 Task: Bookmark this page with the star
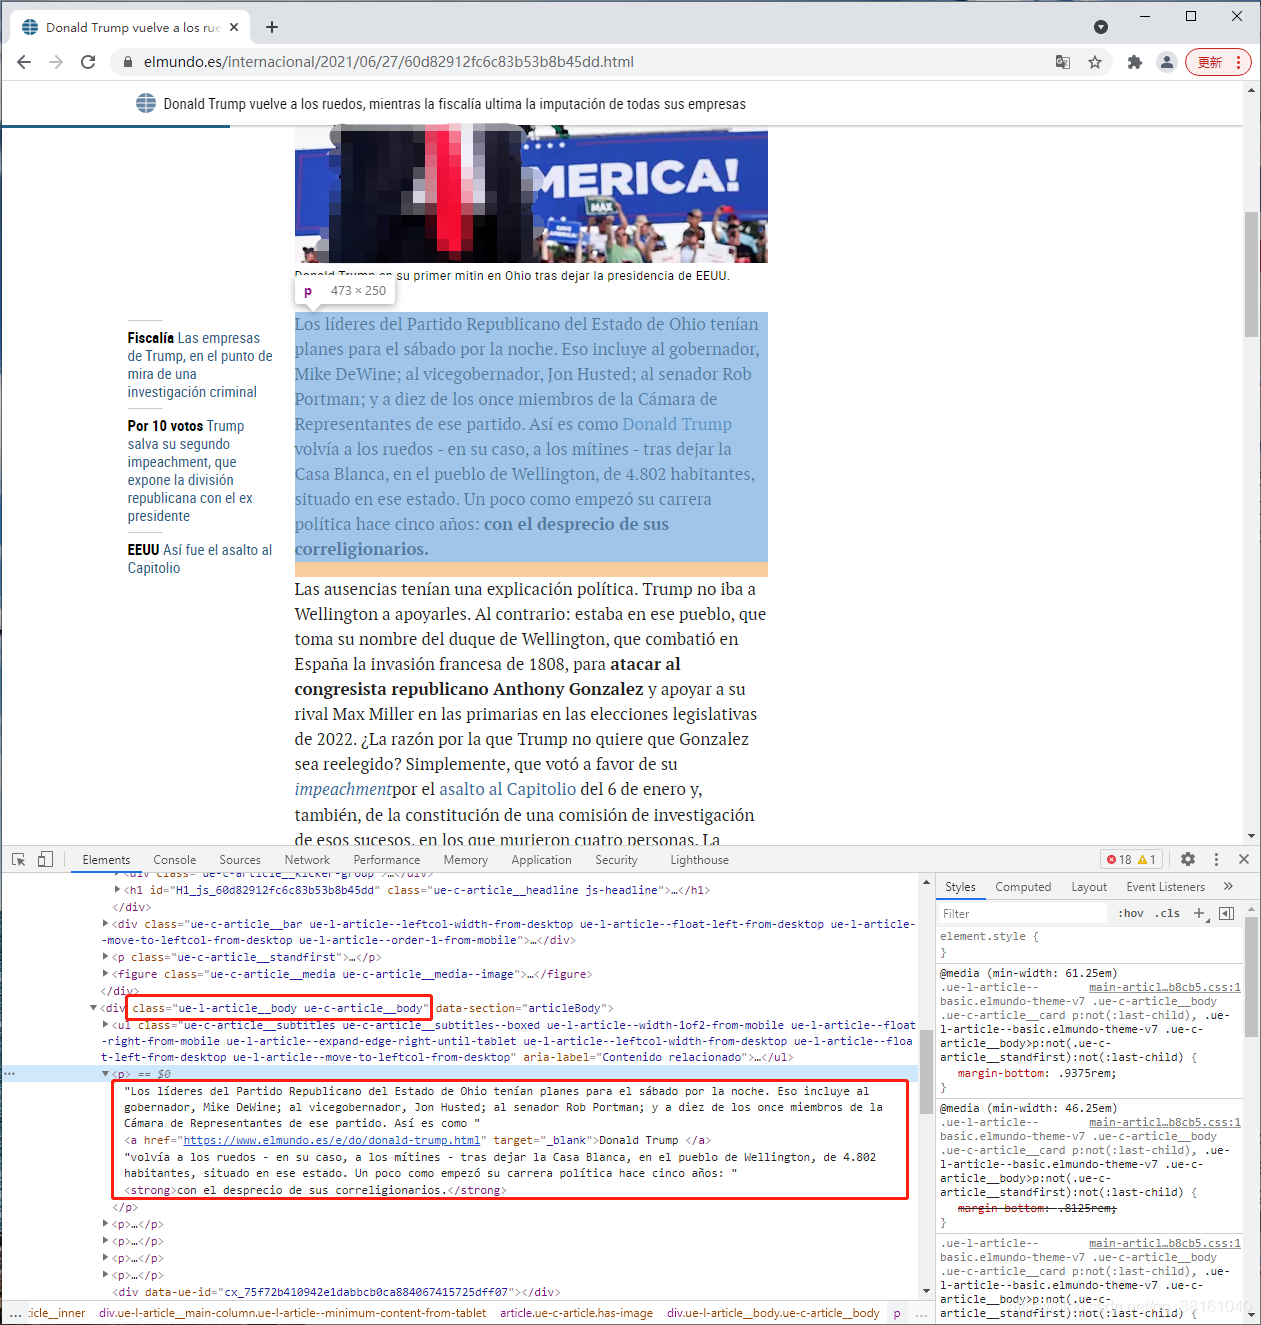coord(1095,62)
